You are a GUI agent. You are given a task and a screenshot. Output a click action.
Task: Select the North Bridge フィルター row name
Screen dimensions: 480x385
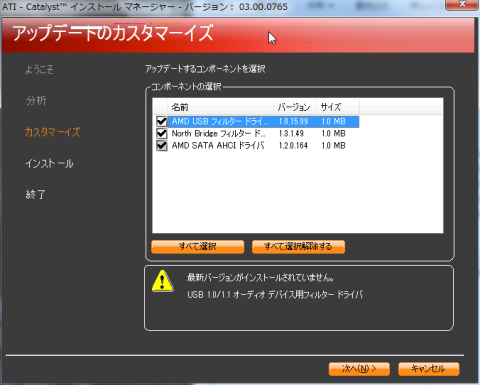coord(218,134)
